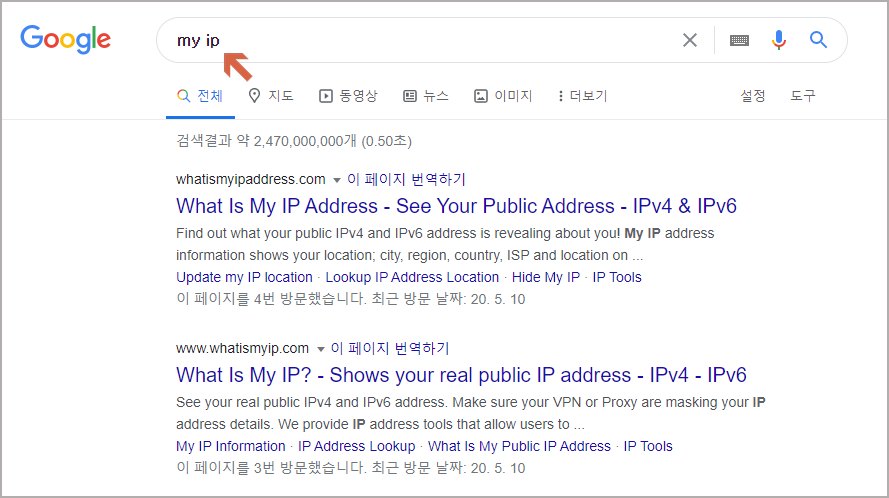The height and width of the screenshot is (498, 889).
Task: Open 'Update my IP location' sitelink
Action: pyautogui.click(x=244, y=277)
